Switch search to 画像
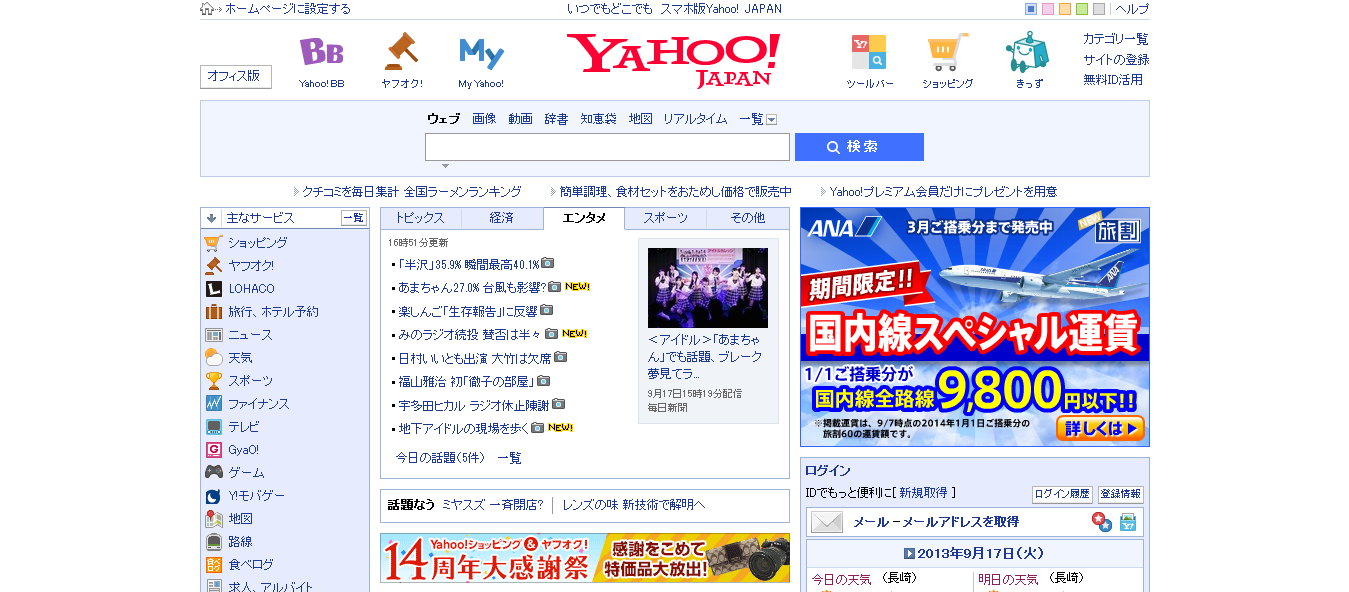Screen dimensions: 1349x592 [484, 119]
